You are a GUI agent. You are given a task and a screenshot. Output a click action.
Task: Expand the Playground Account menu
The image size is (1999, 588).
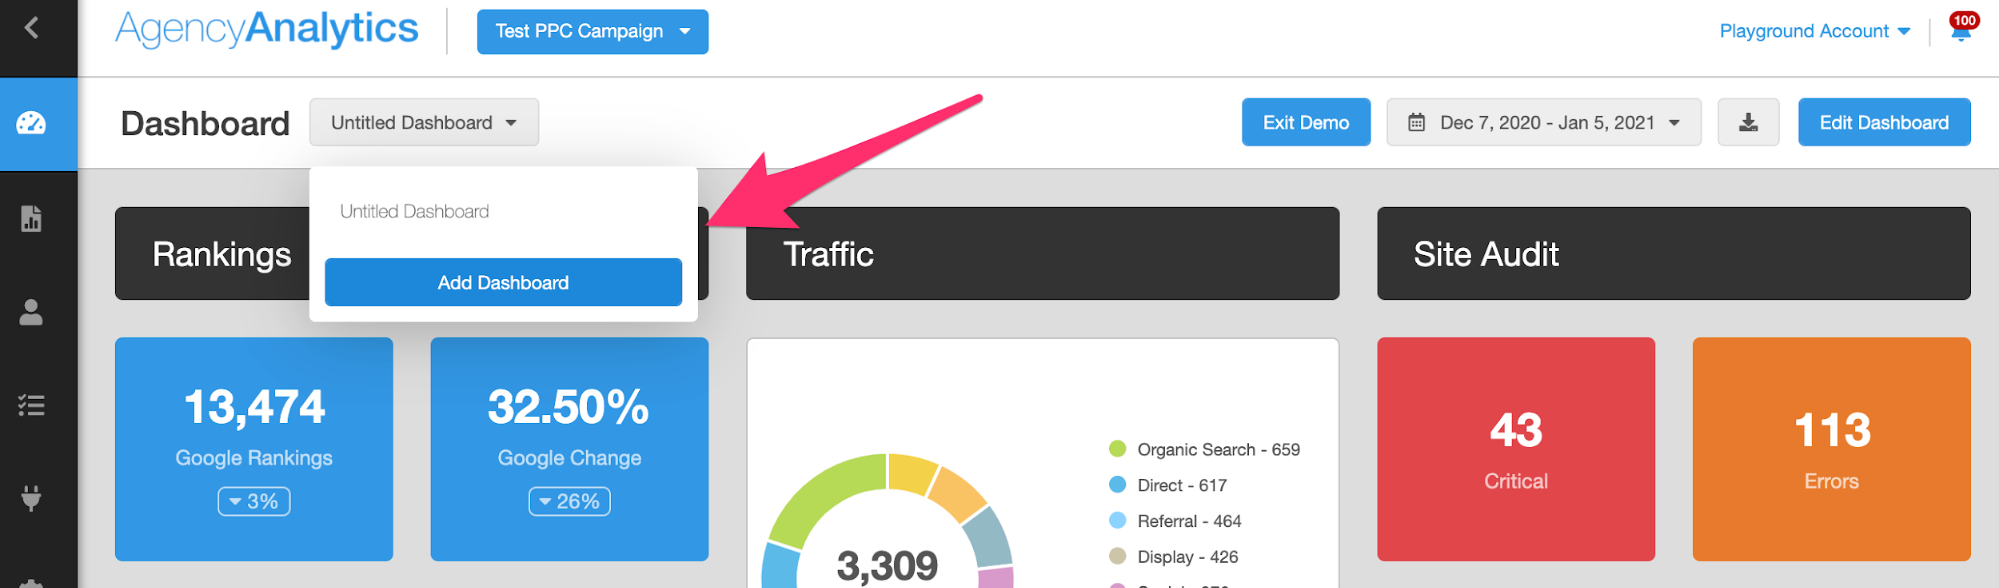click(x=1814, y=32)
